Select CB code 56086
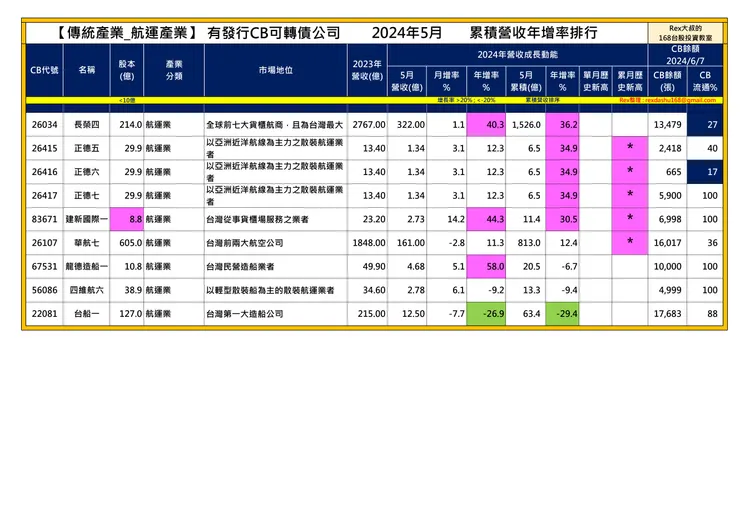Viewport: 740px width, 523px height. (x=44, y=290)
